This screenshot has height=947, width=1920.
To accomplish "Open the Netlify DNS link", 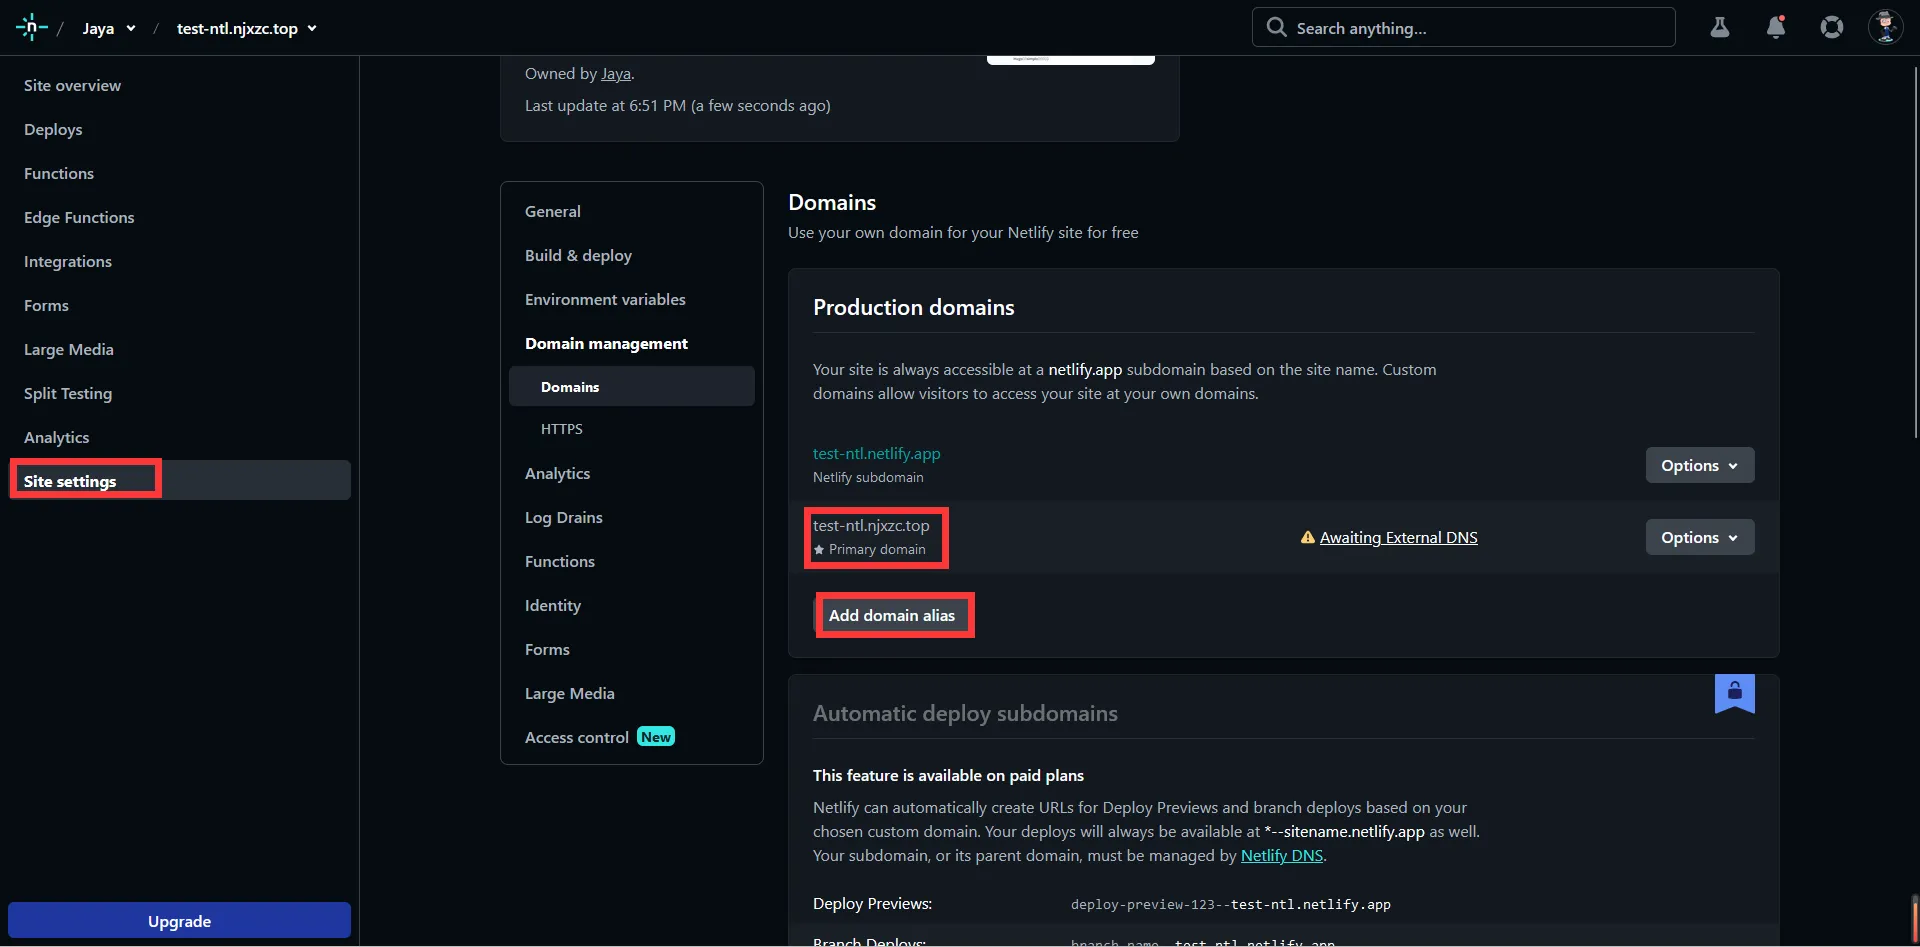I will click(x=1282, y=856).
